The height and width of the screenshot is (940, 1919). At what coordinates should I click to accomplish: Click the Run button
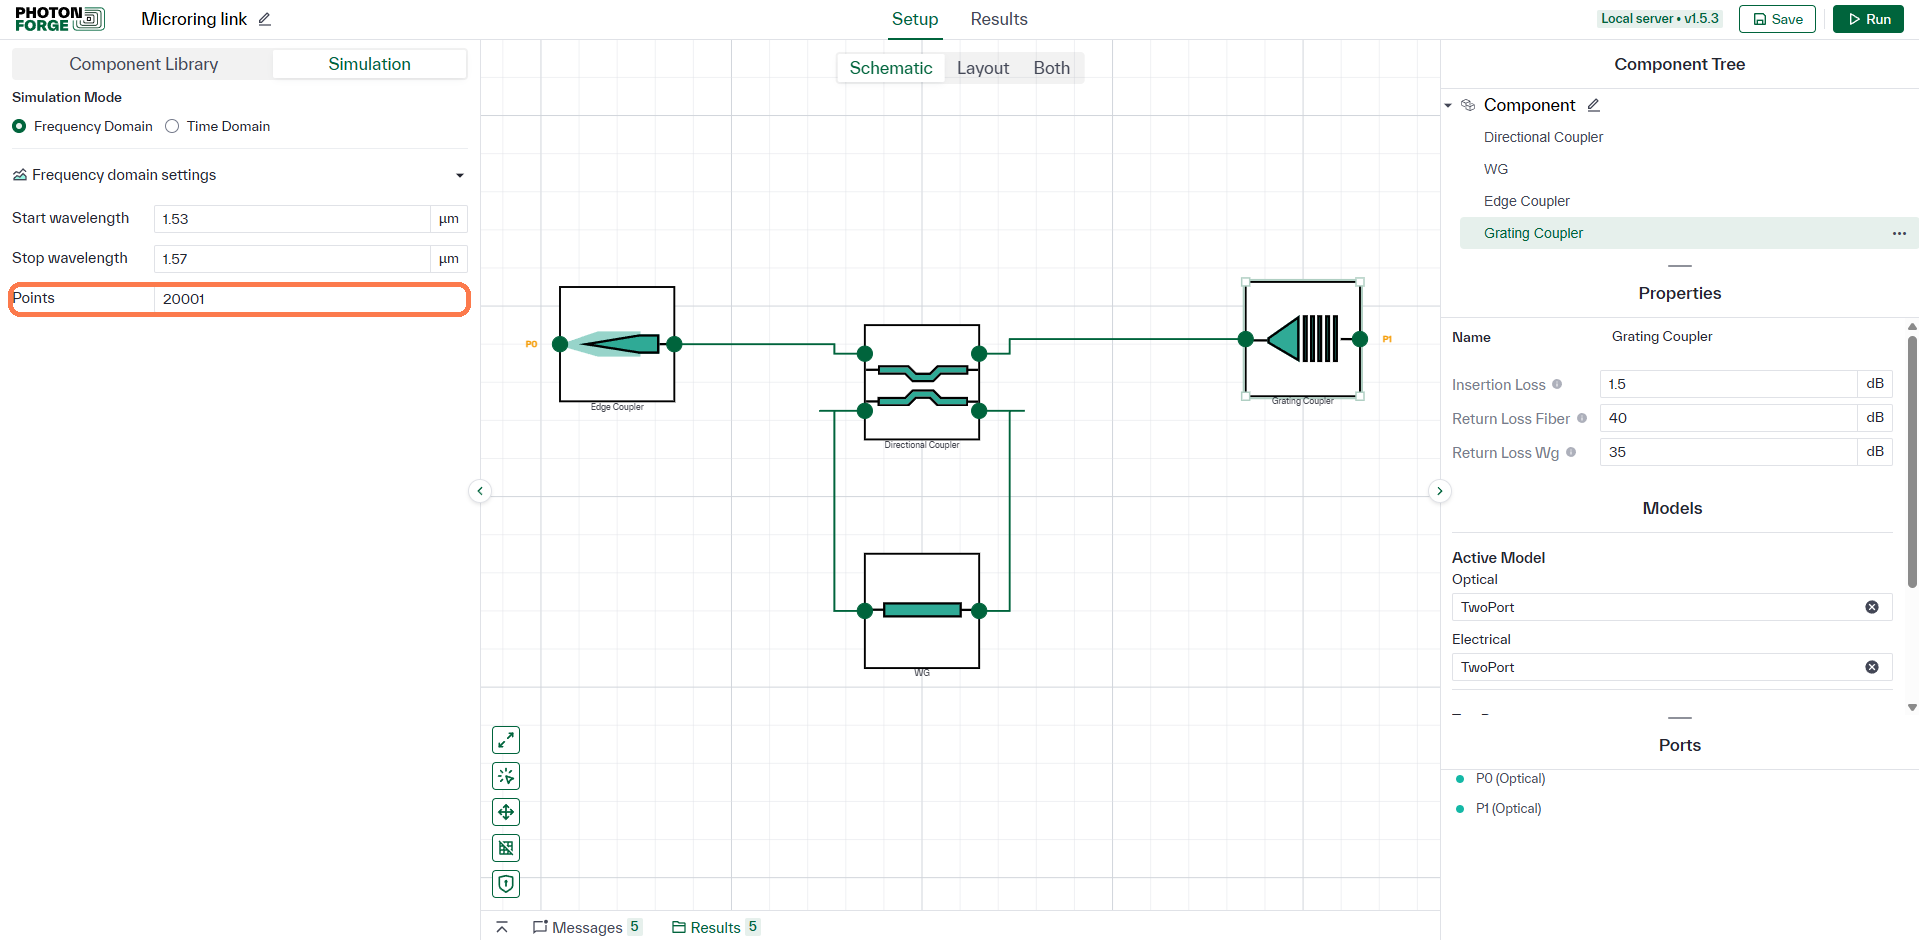(x=1868, y=19)
